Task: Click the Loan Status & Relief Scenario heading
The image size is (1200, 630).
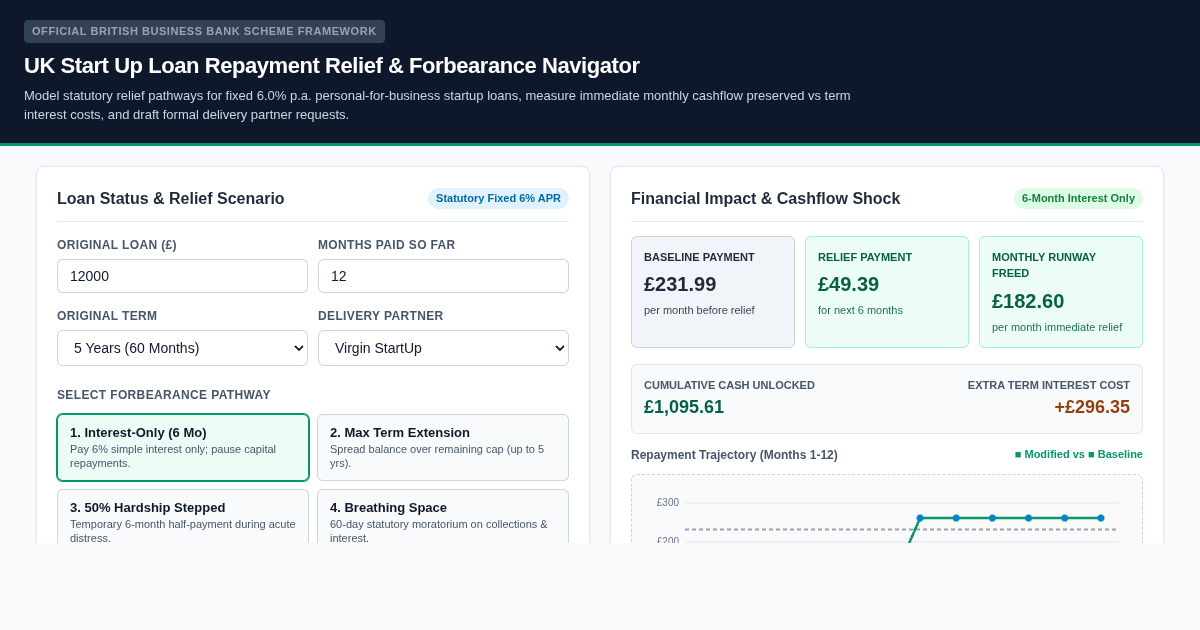Action: [171, 199]
